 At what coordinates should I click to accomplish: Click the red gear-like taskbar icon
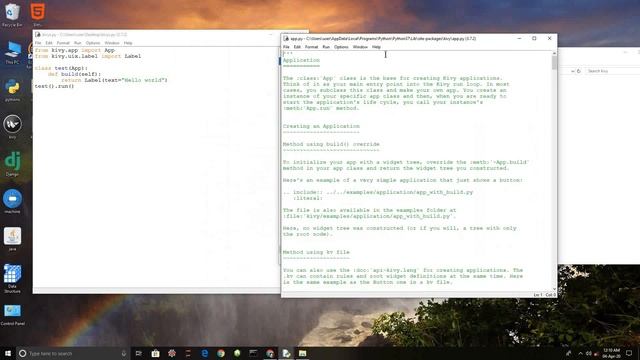(x=172, y=353)
